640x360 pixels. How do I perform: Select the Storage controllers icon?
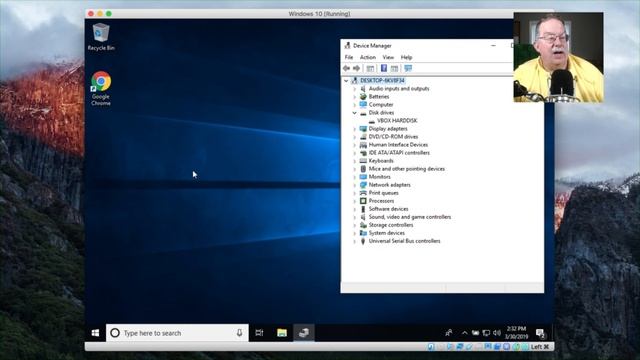[363, 225]
